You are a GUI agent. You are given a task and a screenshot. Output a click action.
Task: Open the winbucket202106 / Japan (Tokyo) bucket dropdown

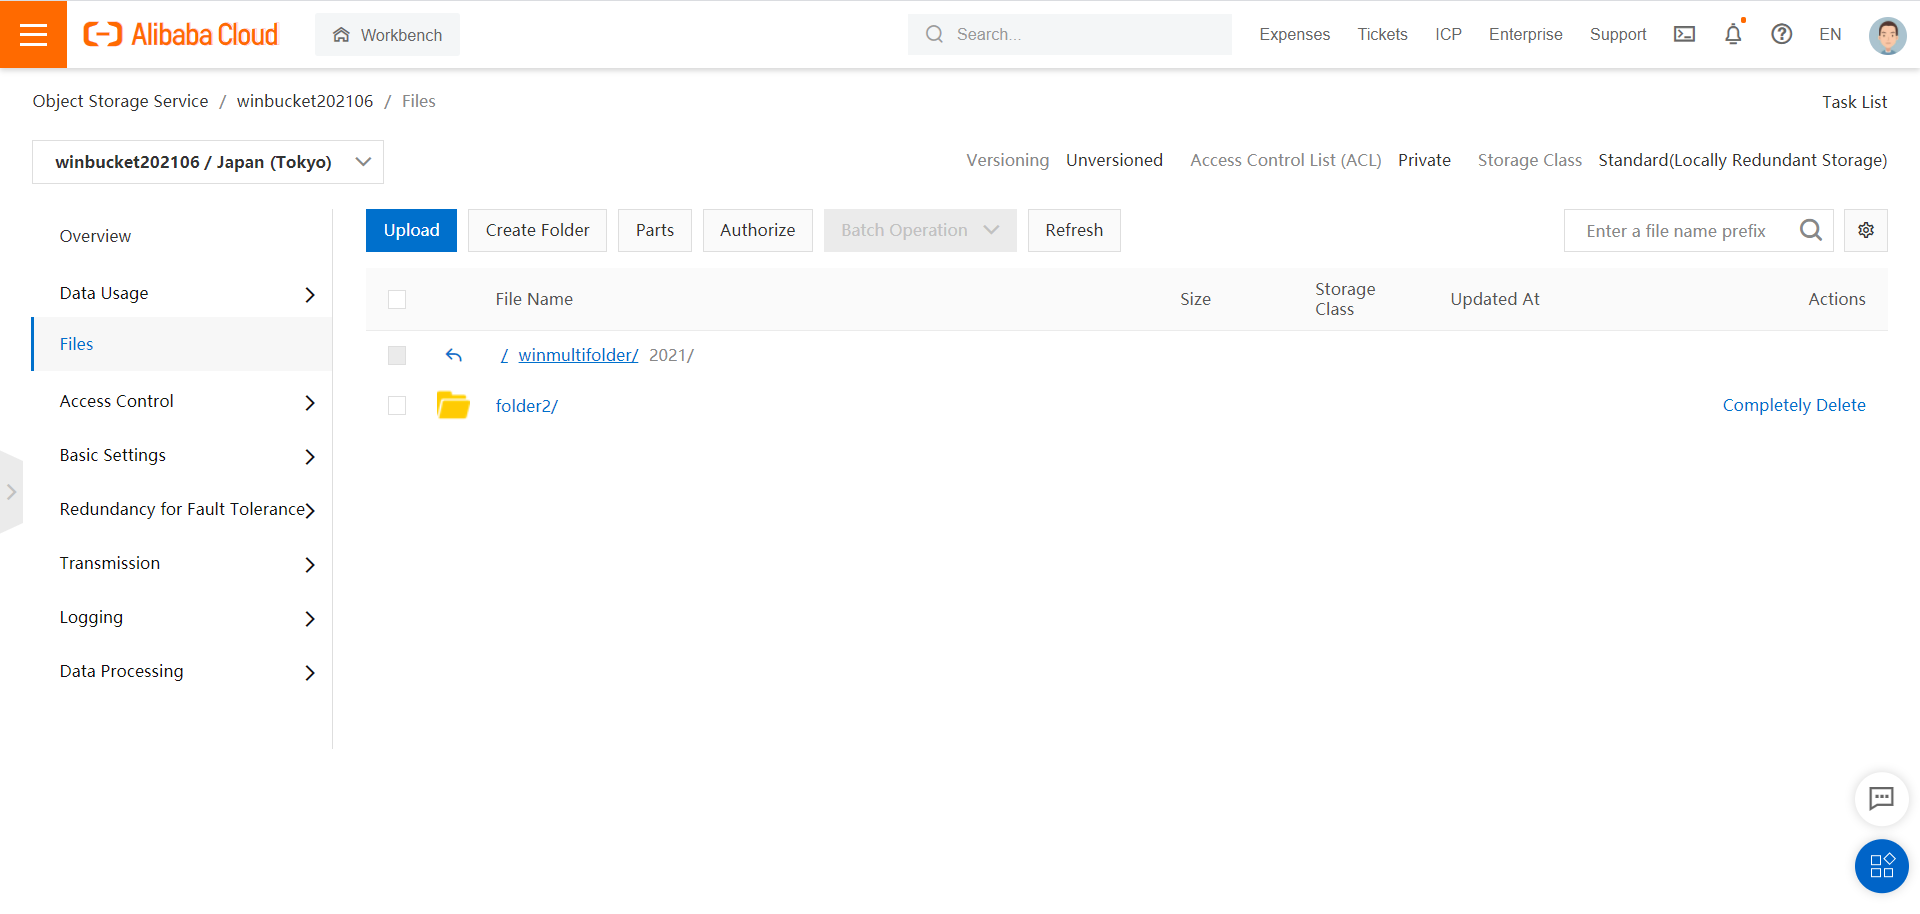pyautogui.click(x=208, y=162)
